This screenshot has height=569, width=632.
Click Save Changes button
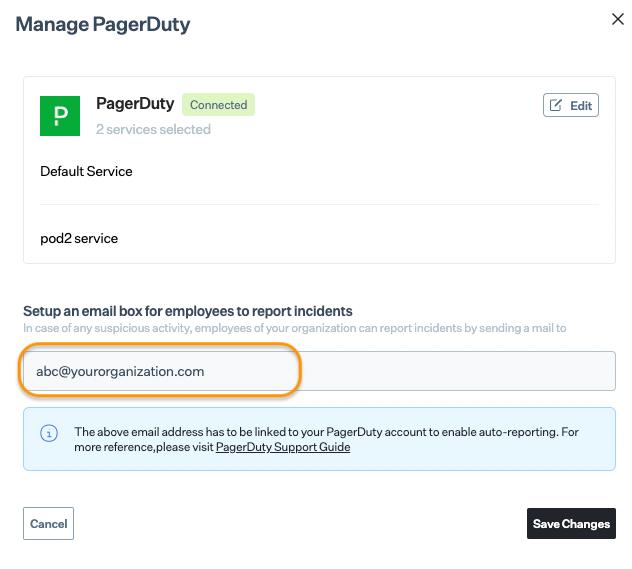tap(571, 523)
